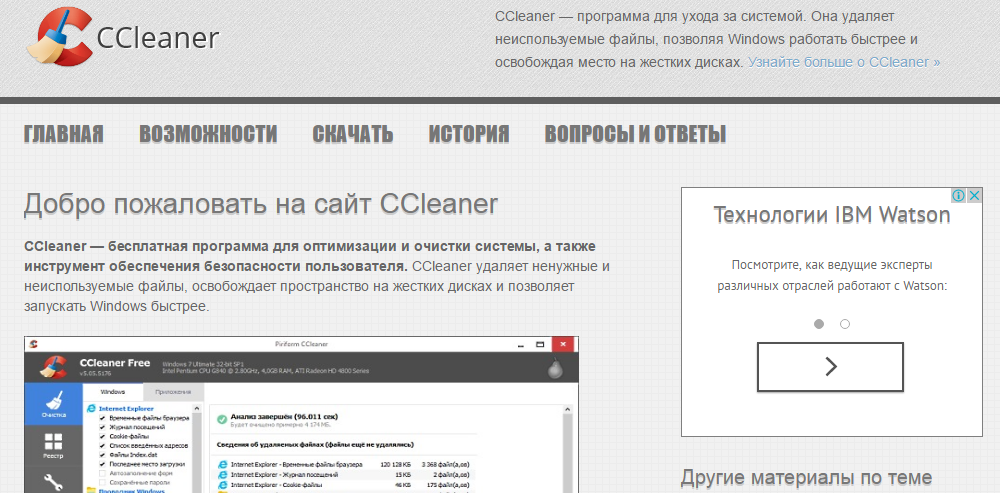The width and height of the screenshot is (1000, 493).
Task: Open the ВОПРОСЫ И ОТВЕТЫ page
Action: point(635,134)
